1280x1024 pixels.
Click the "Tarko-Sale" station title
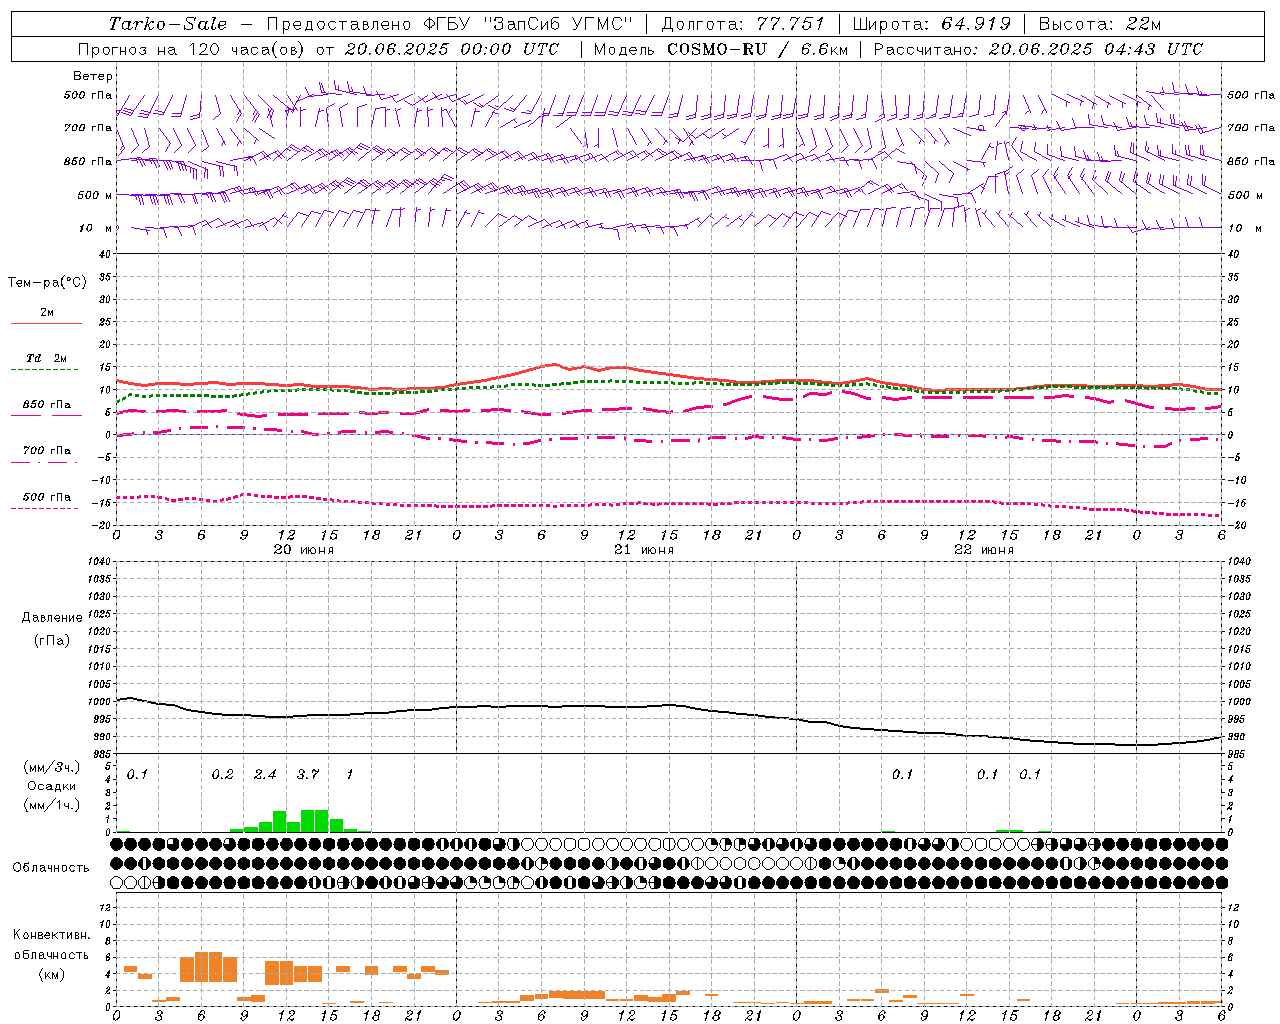[168, 24]
